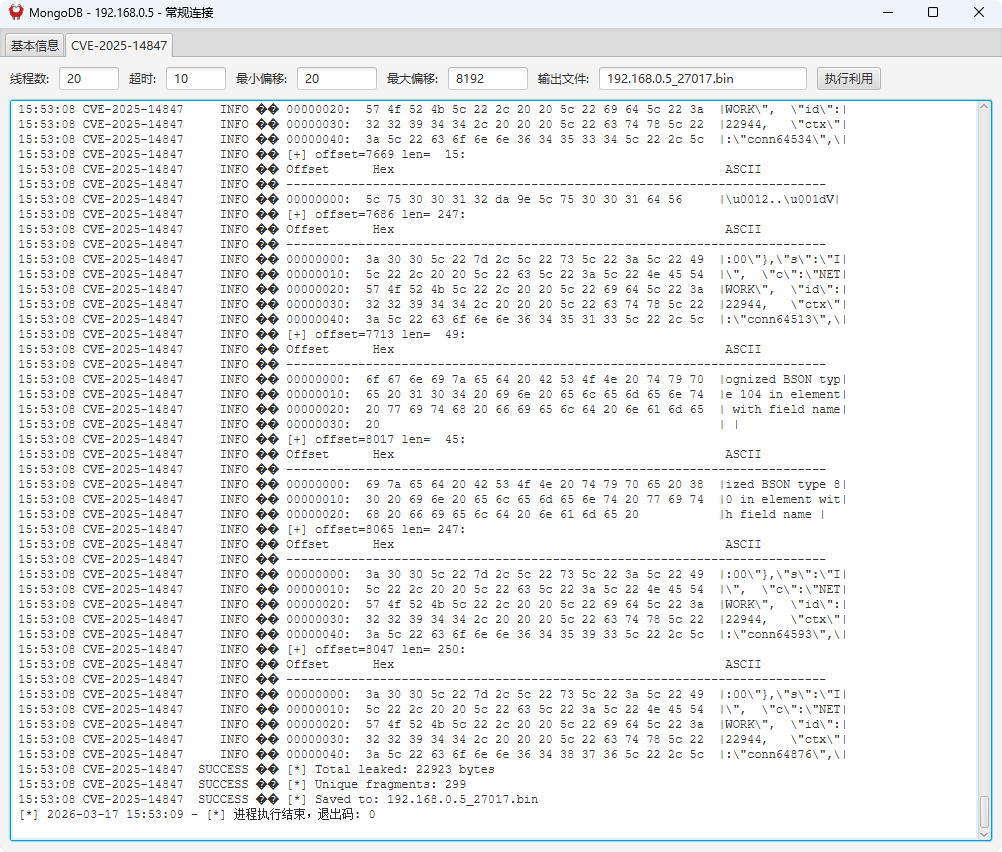Click the 'Total leaked: 22923 bytes' line

coord(256,769)
